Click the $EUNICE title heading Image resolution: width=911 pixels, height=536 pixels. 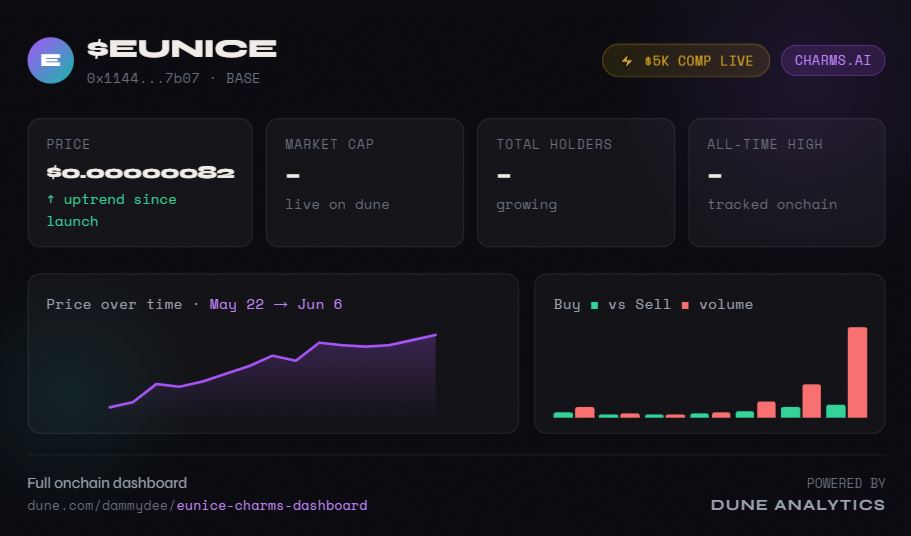click(182, 49)
